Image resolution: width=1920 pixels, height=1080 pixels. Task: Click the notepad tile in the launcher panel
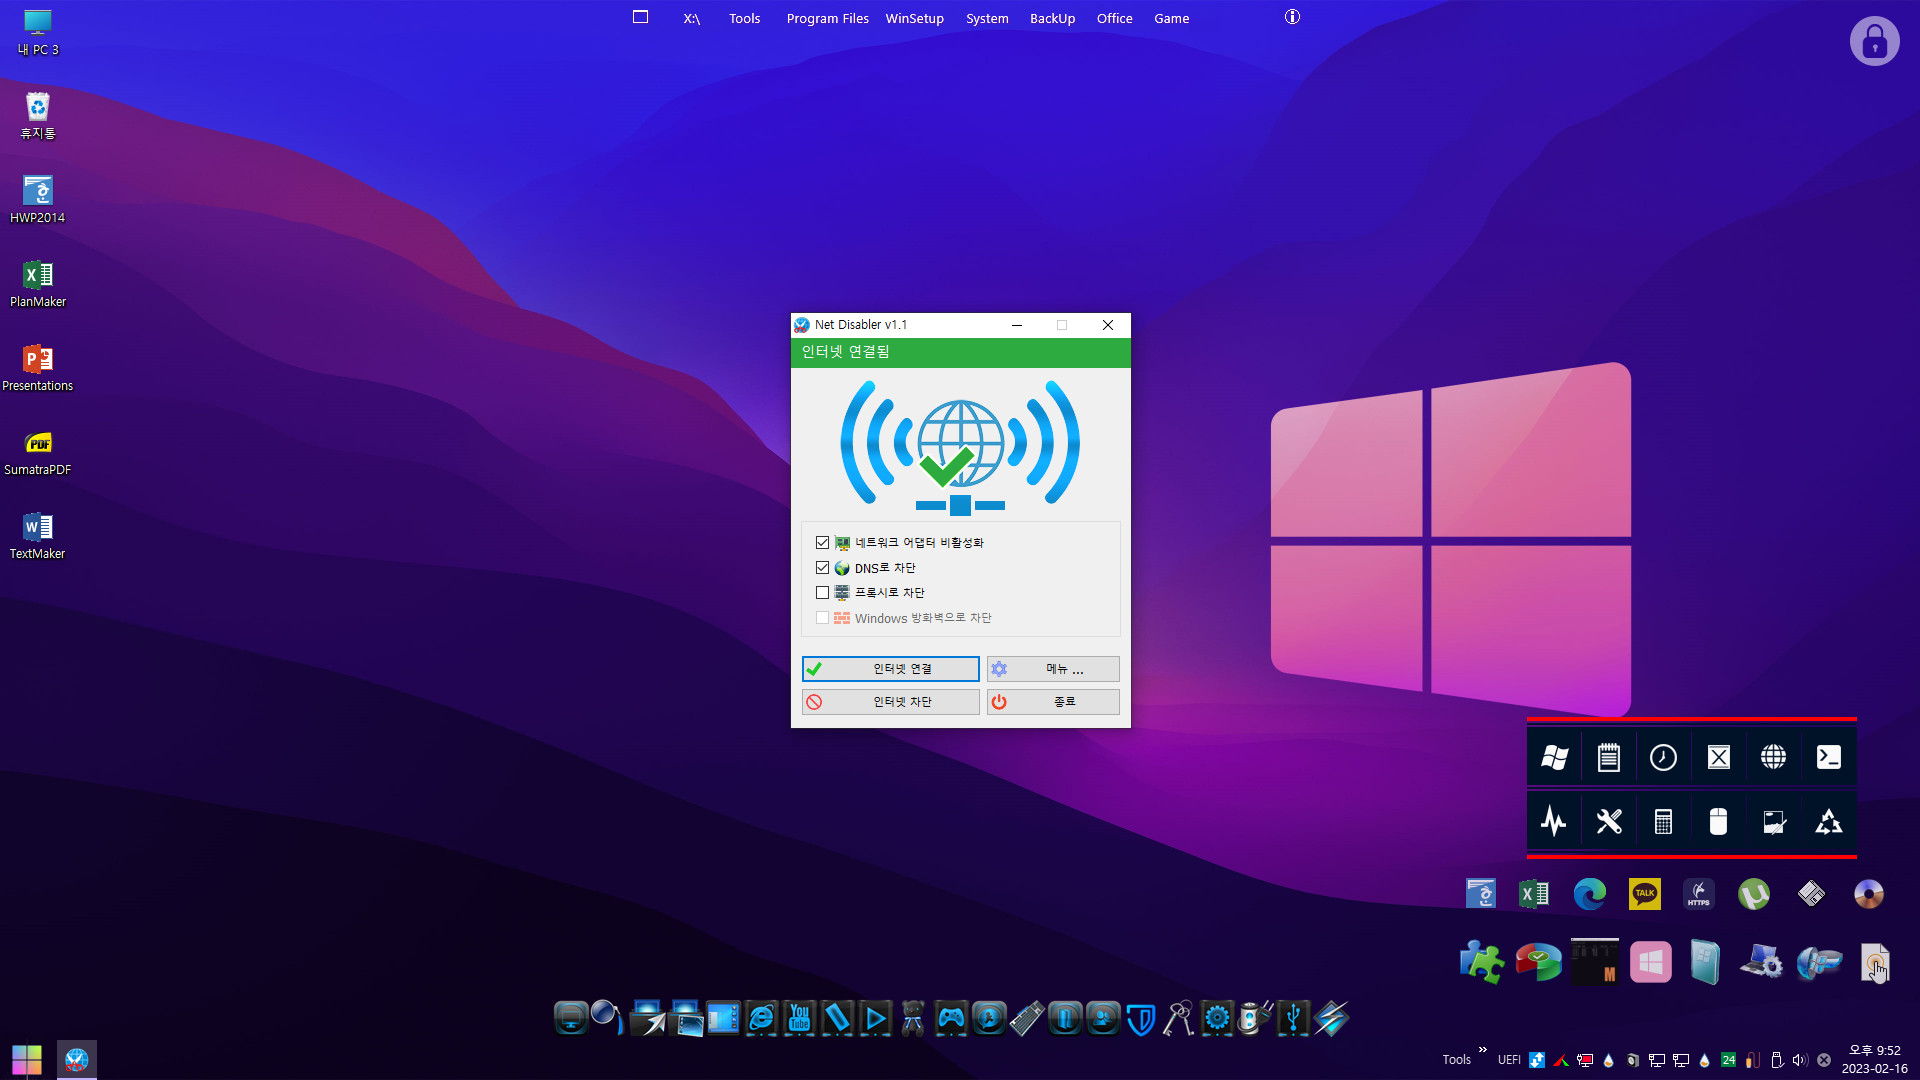[1608, 757]
